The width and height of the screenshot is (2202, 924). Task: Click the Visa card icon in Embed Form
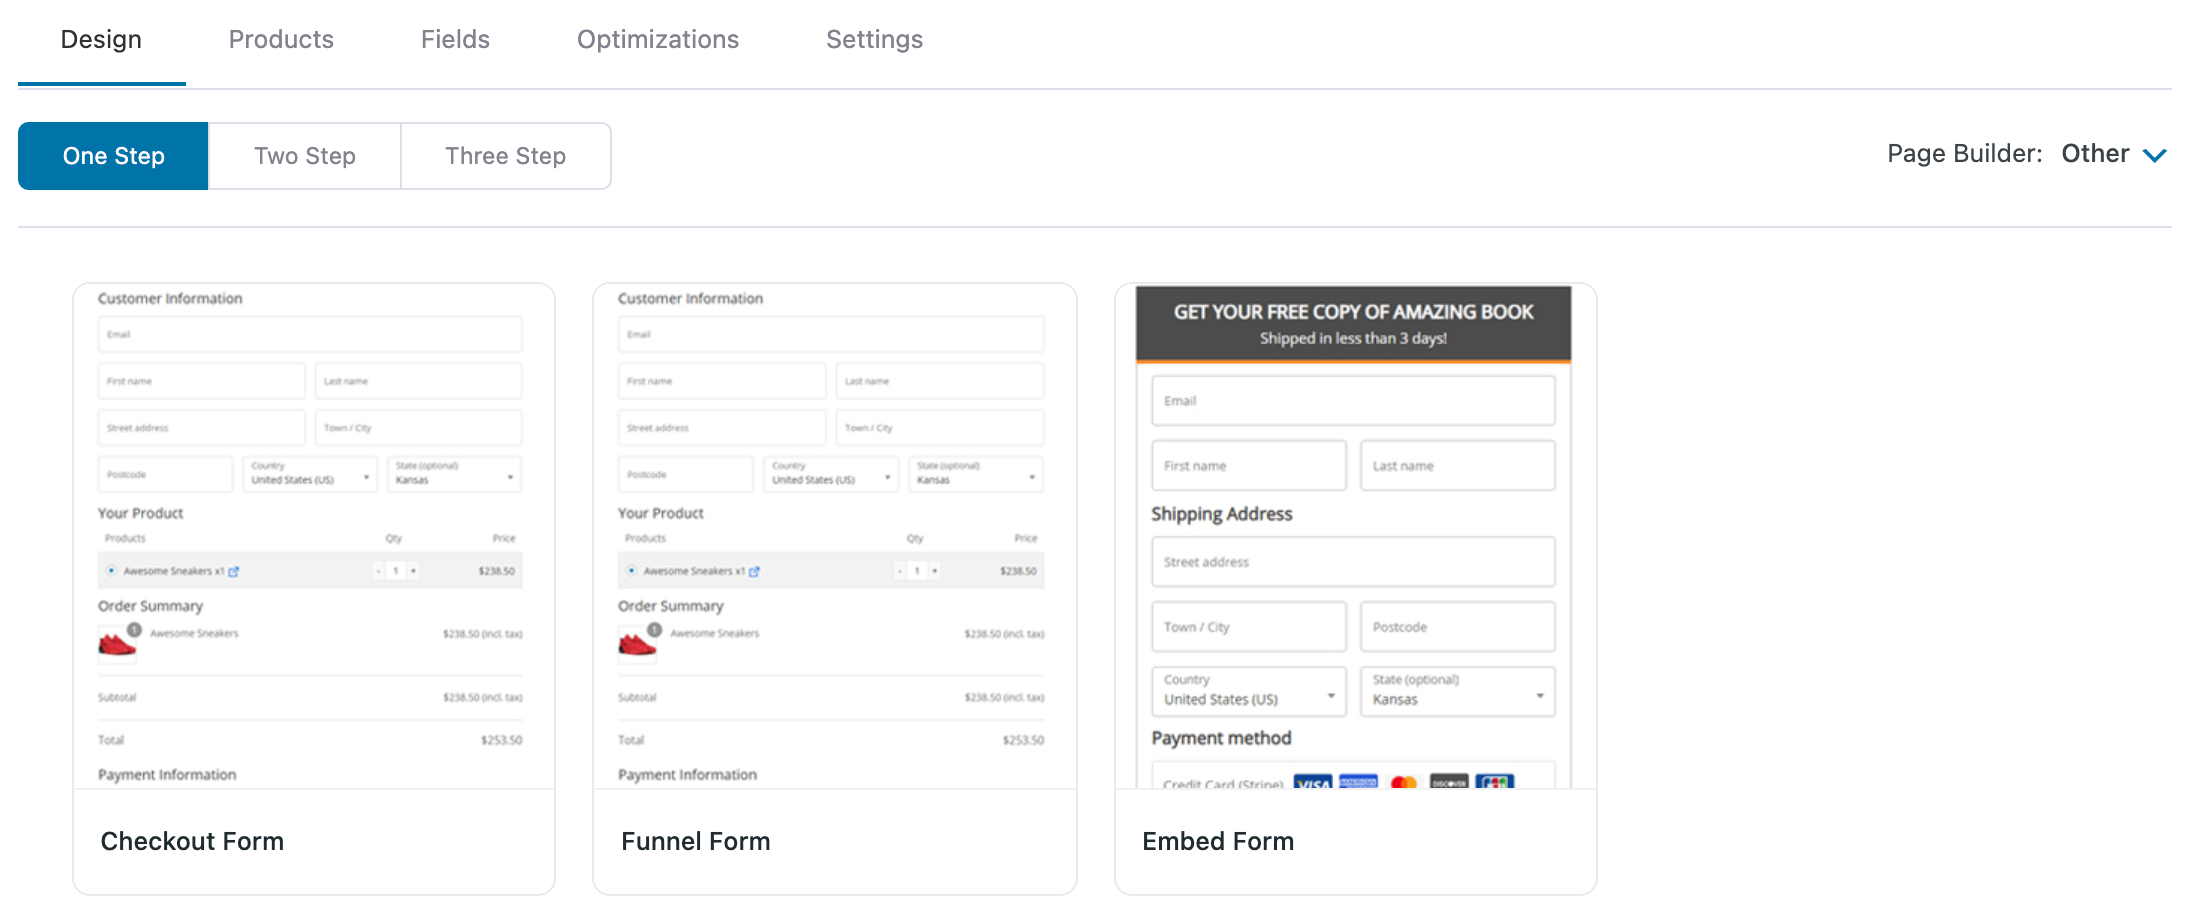(1312, 782)
